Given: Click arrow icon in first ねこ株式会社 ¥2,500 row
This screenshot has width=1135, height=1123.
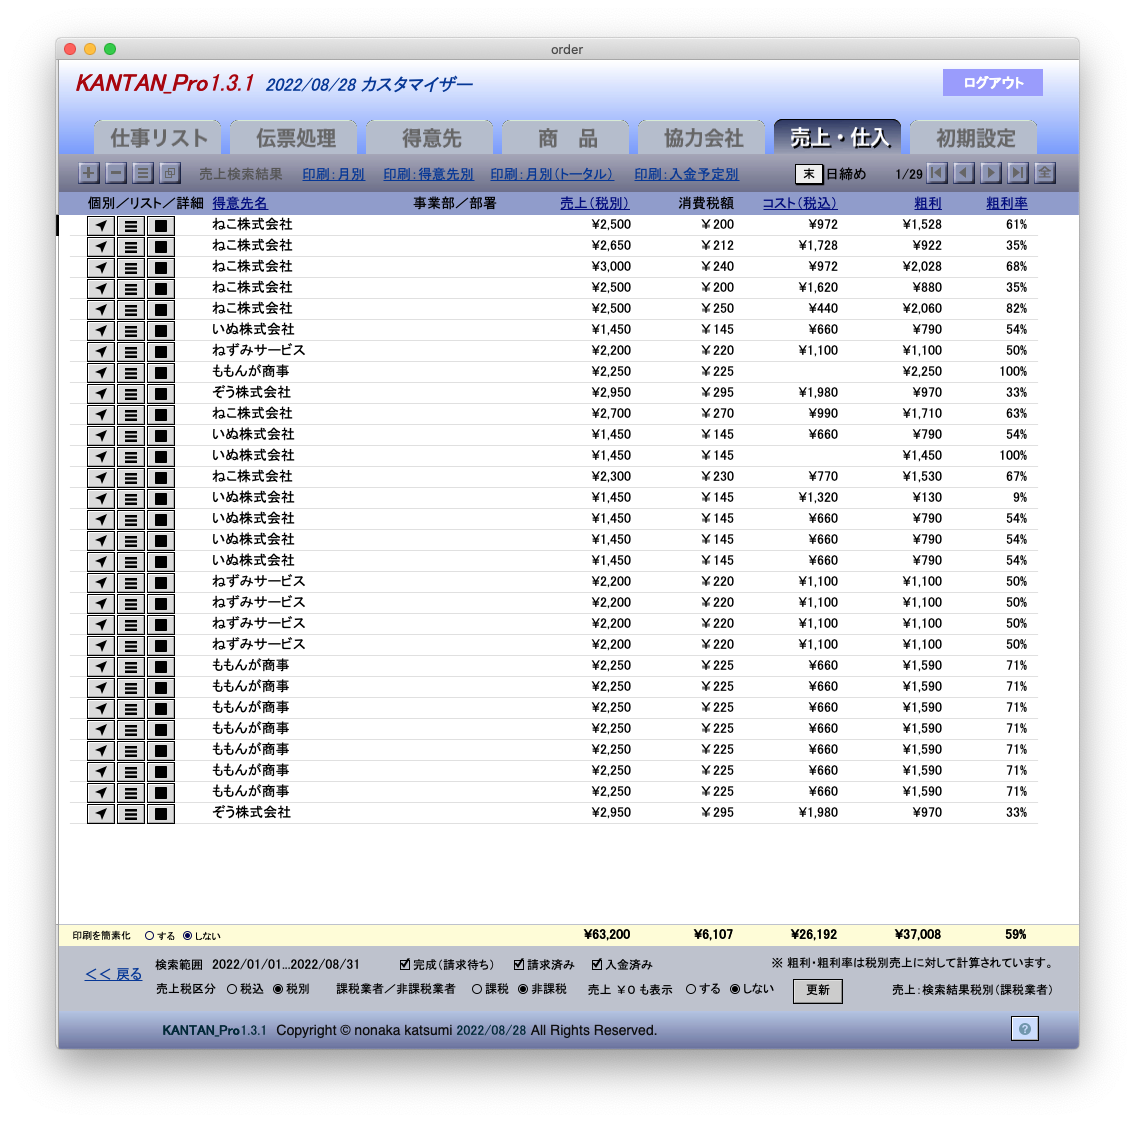Looking at the screenshot, I should (101, 226).
